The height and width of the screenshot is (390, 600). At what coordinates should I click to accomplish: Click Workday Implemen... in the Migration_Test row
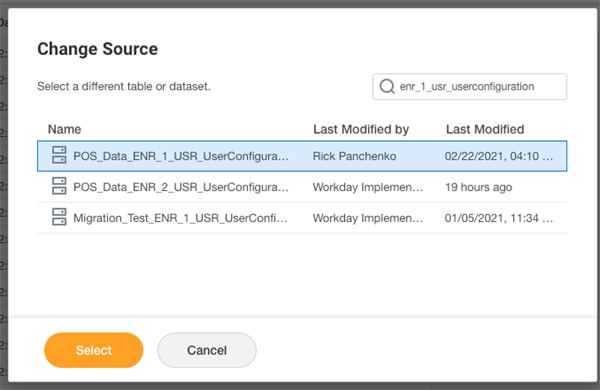pos(368,218)
